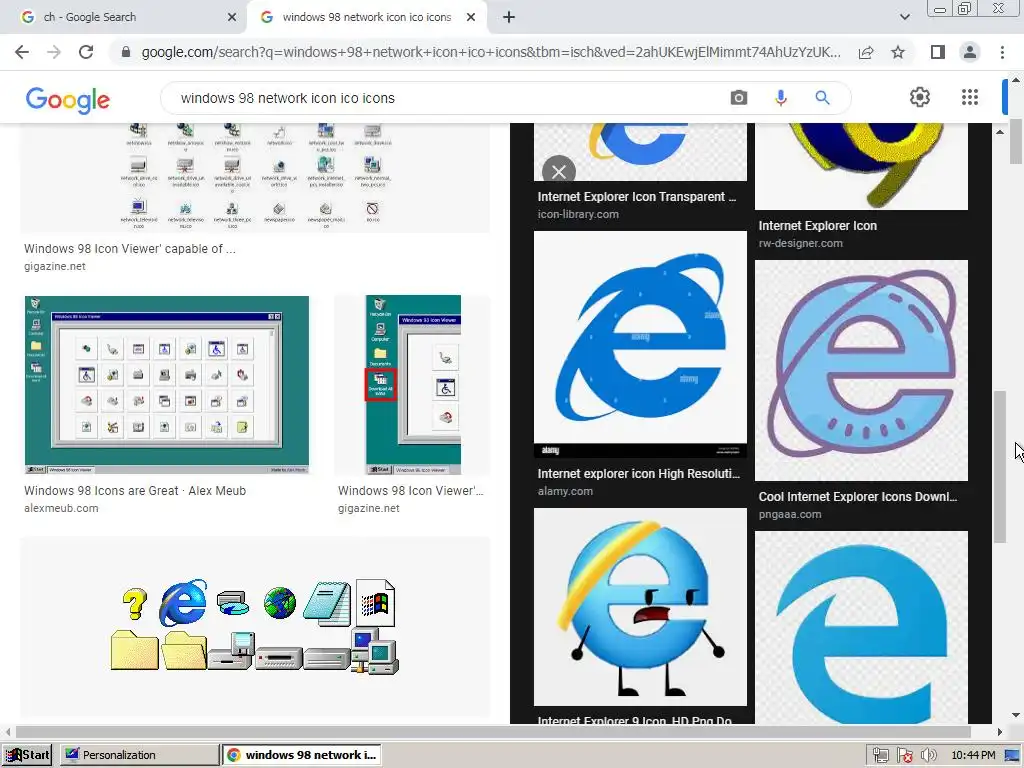Reload the current page
The image size is (1024, 768).
coord(86,52)
